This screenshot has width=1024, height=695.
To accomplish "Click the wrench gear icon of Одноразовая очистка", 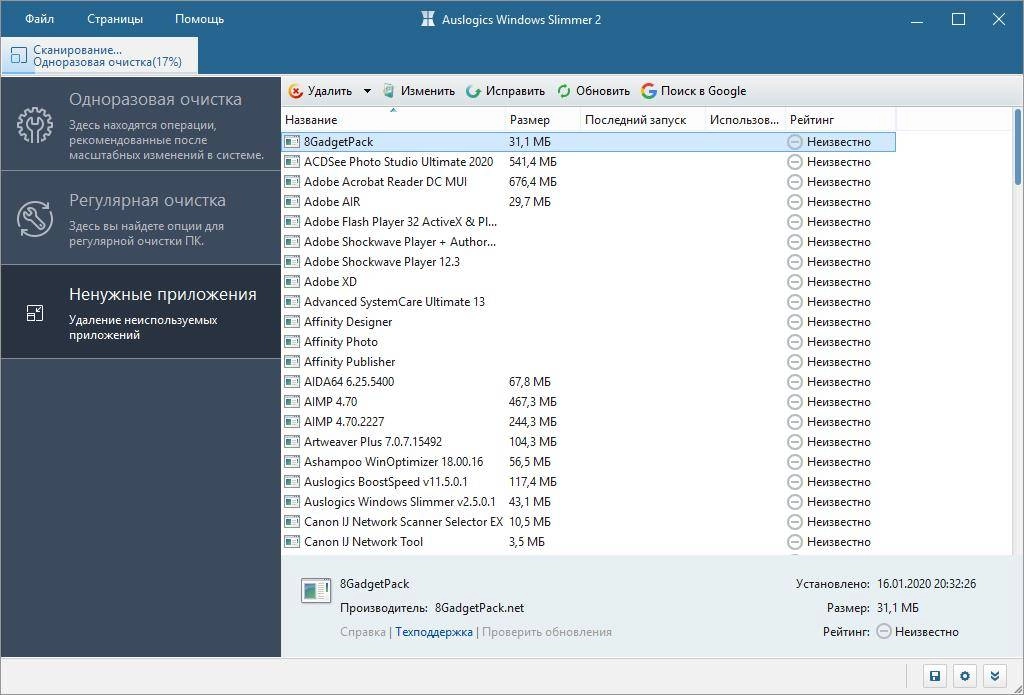I will pyautogui.click(x=35, y=125).
